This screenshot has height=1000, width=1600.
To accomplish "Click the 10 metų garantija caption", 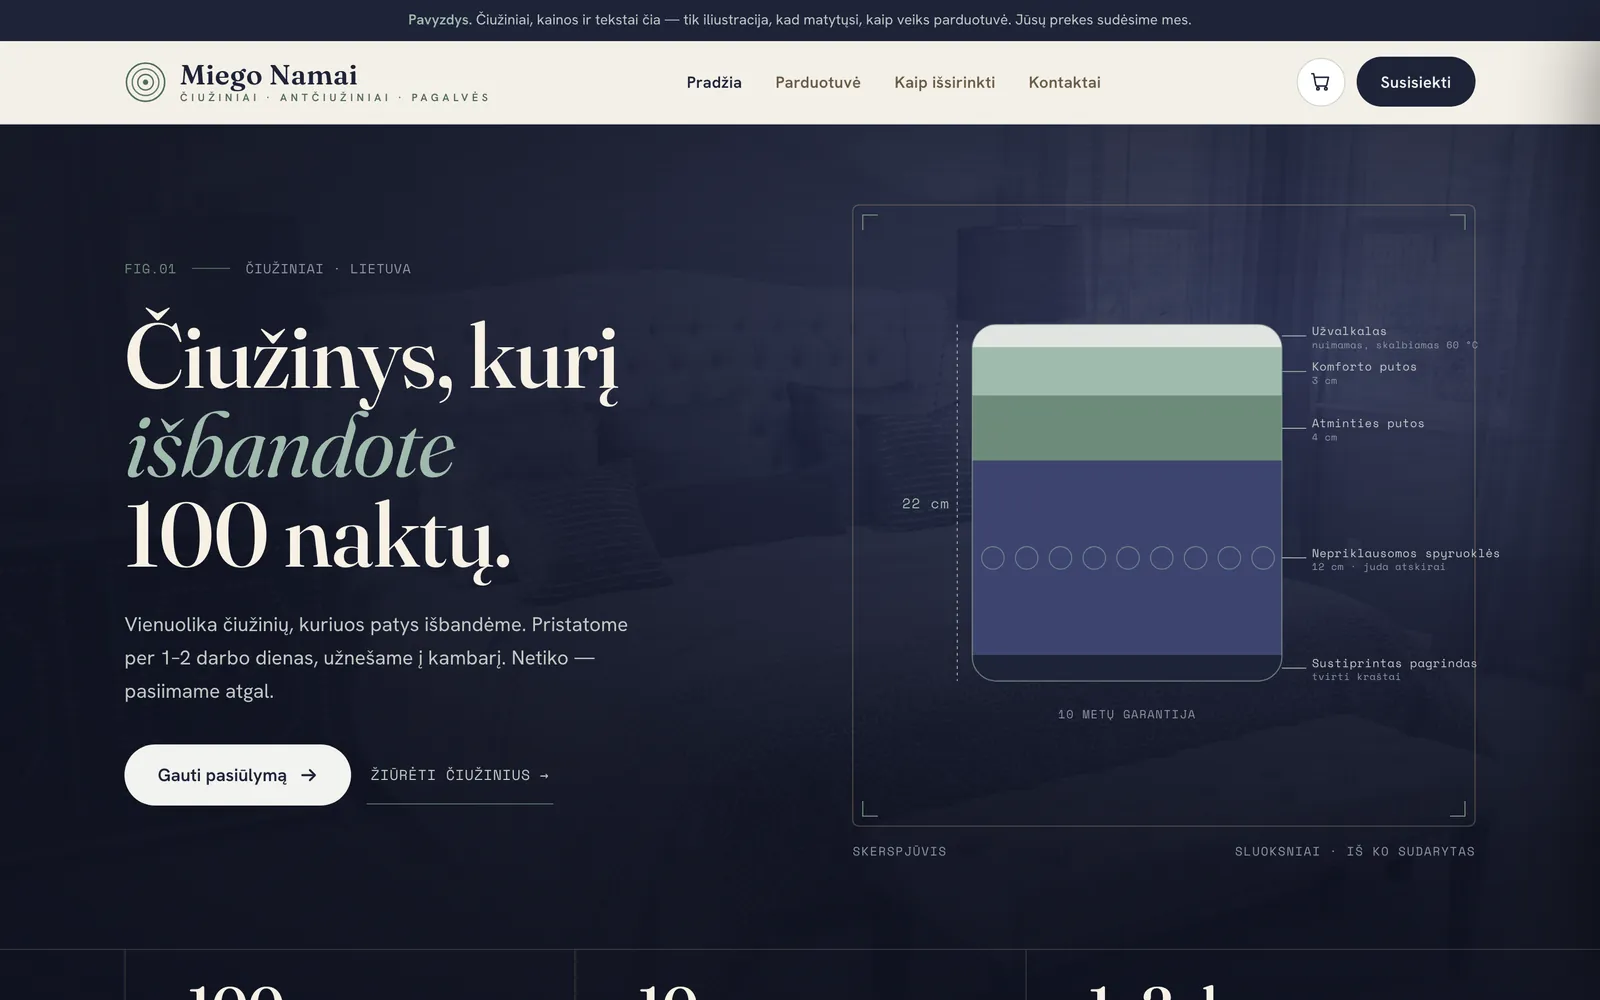I will (1126, 714).
